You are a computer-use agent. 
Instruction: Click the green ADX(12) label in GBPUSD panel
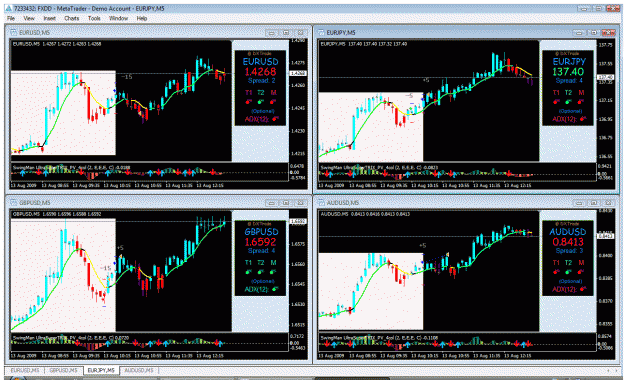coord(257,289)
